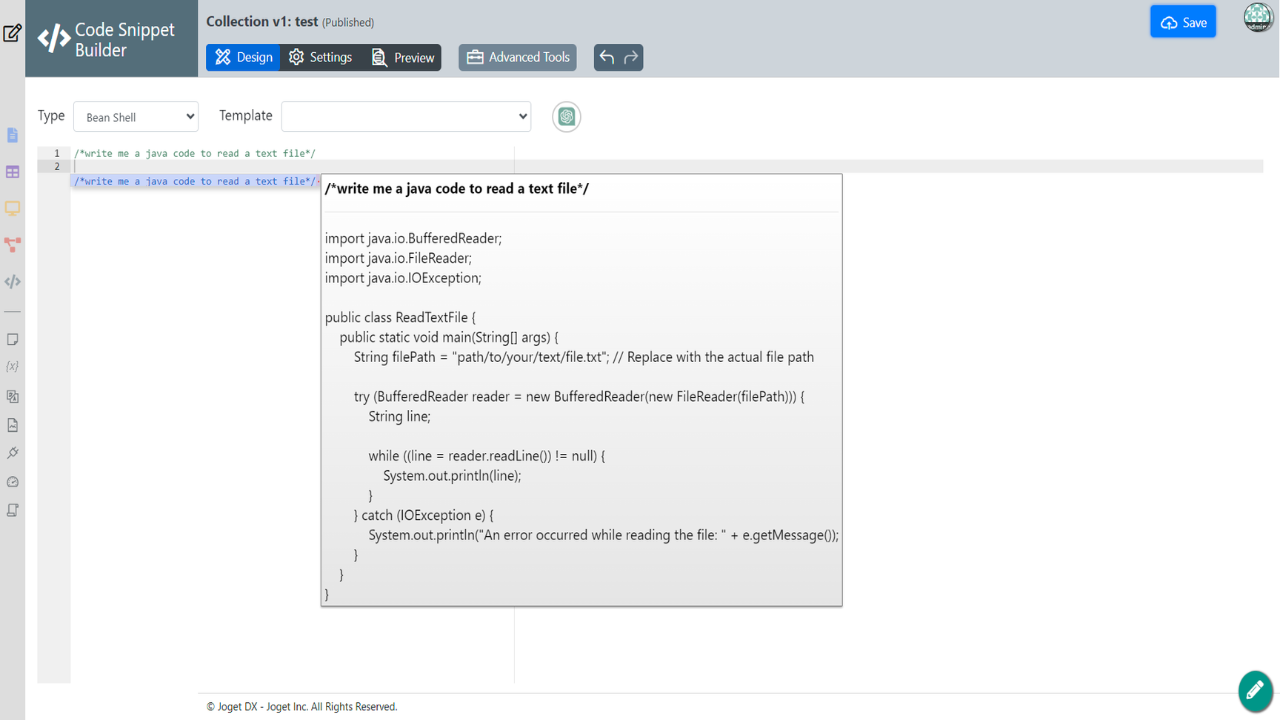Select the Design tab

[x=244, y=58]
